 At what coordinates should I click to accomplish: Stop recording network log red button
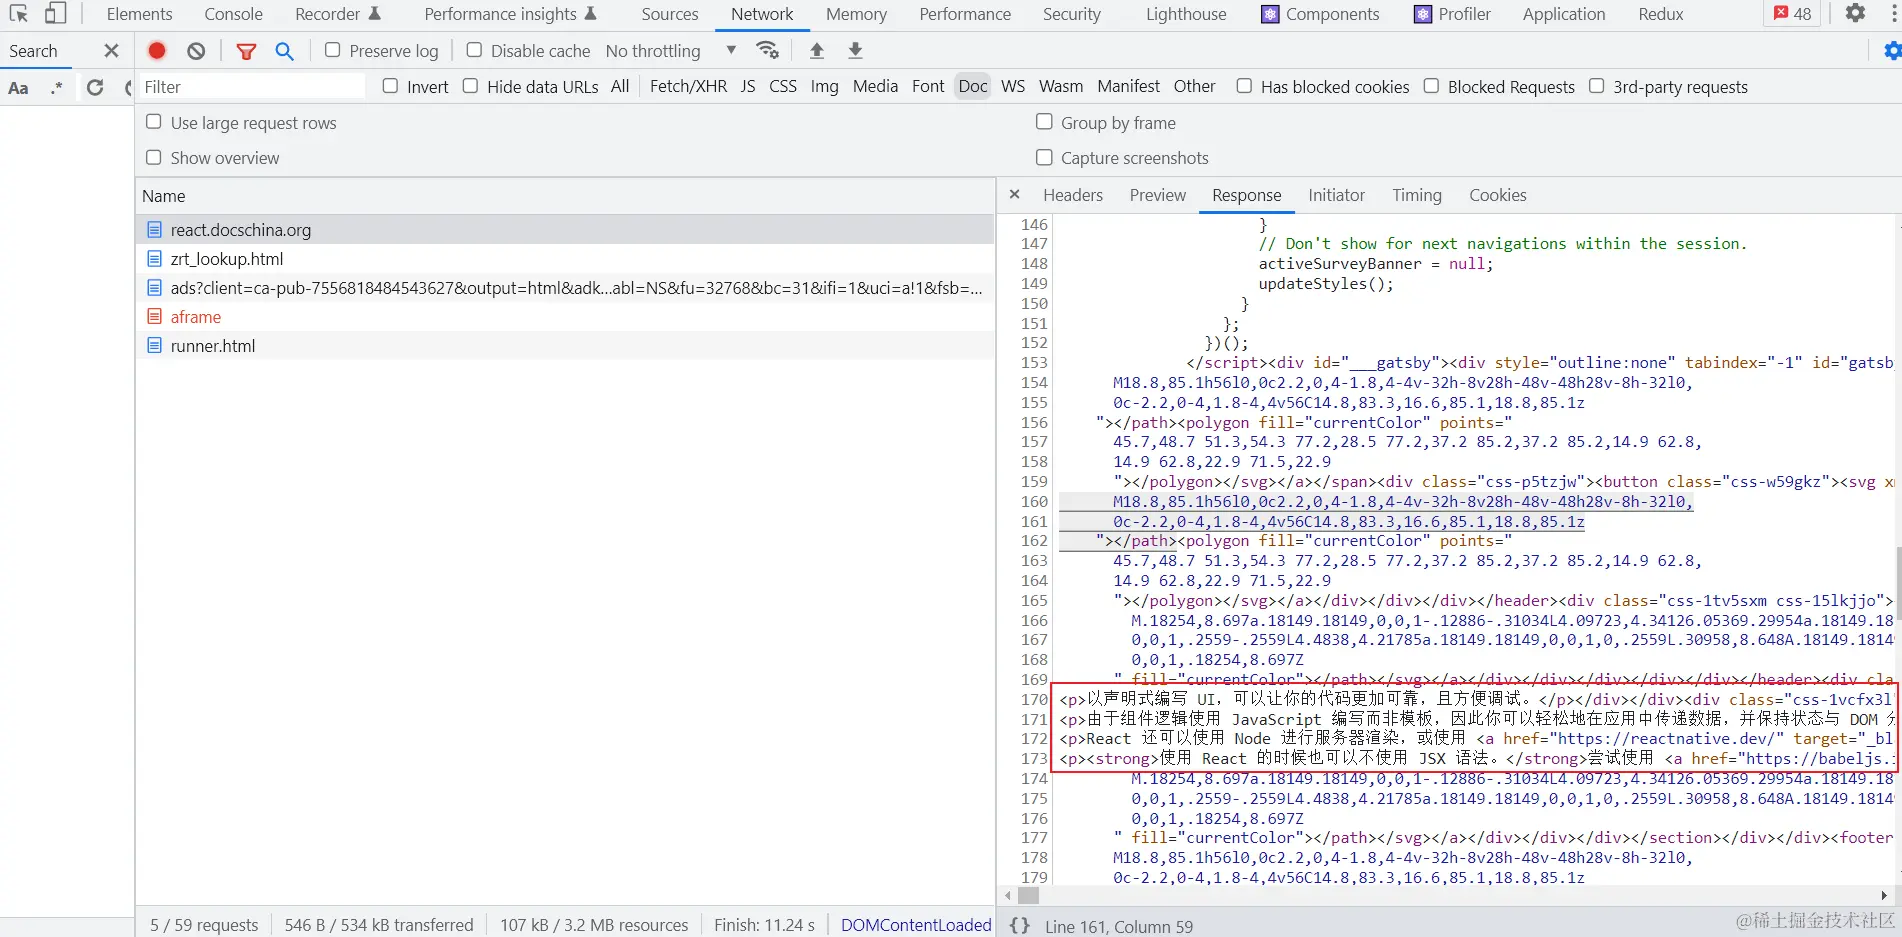pos(157,51)
